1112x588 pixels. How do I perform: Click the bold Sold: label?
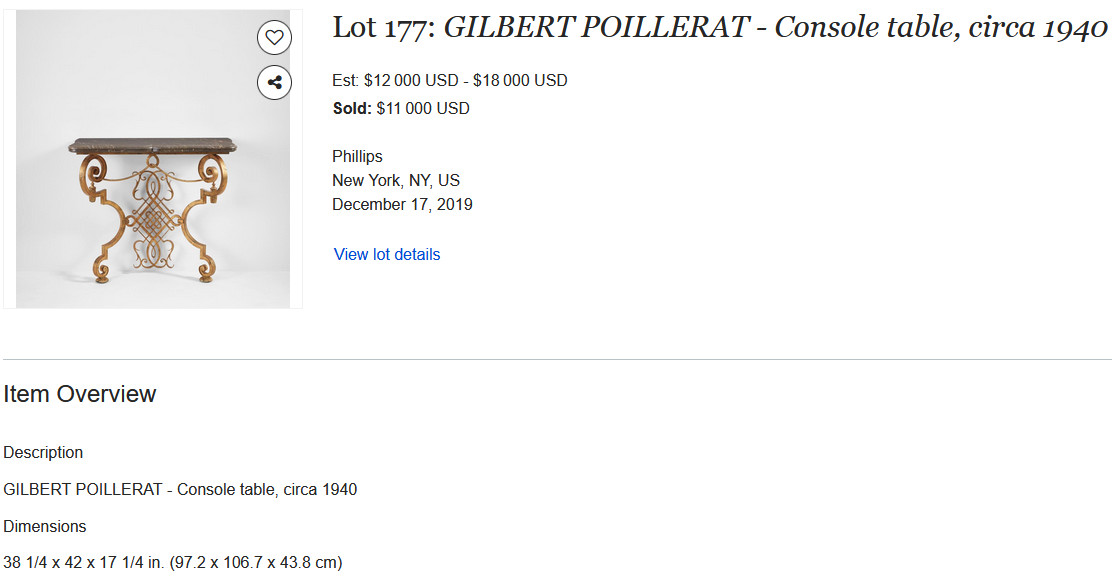click(352, 109)
